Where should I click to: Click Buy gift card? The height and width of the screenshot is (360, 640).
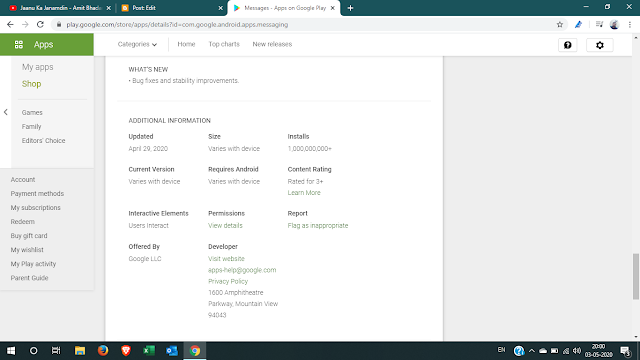coord(29,236)
